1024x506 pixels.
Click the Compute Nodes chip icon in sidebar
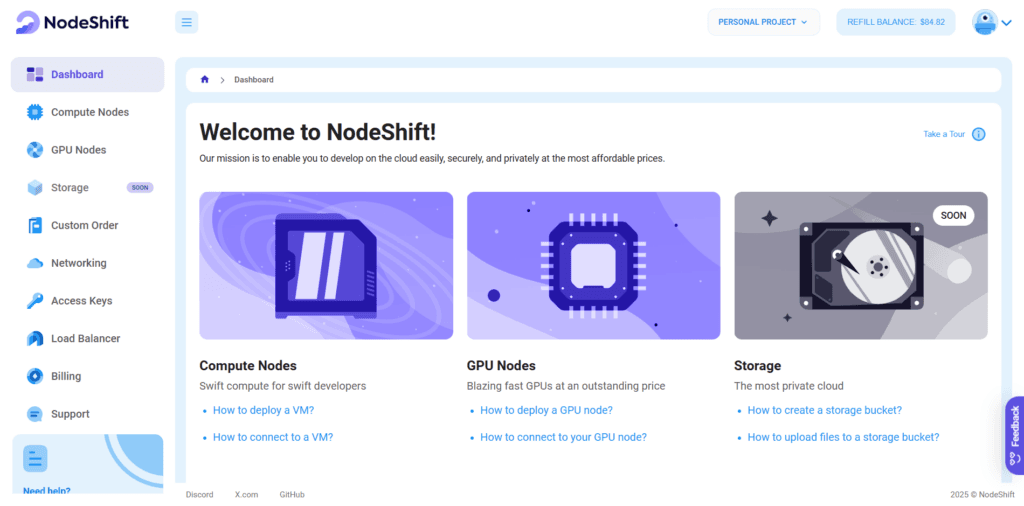[35, 112]
